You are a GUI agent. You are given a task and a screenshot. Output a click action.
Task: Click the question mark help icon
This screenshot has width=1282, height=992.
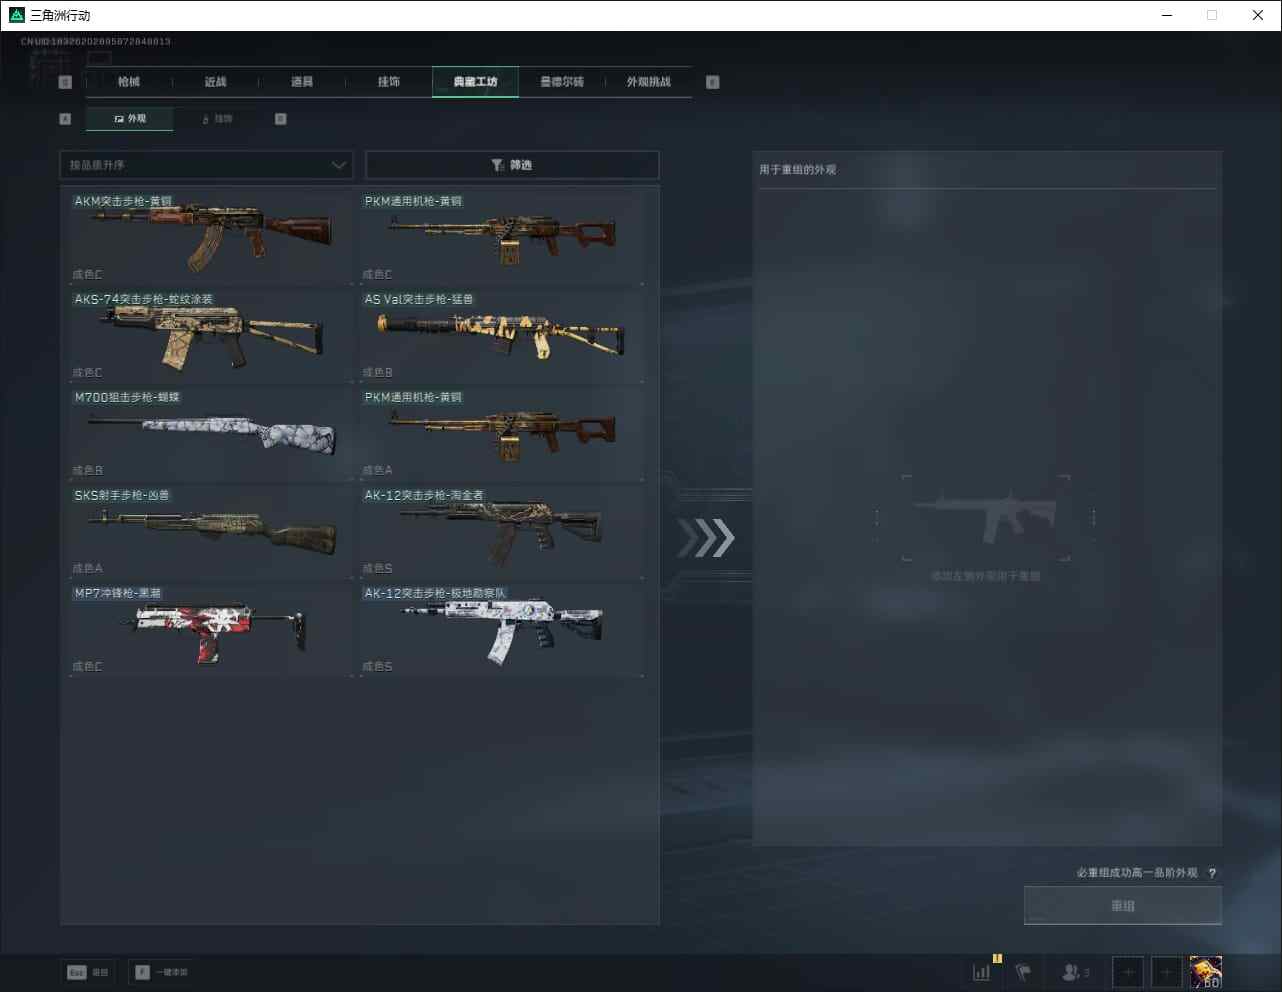[1212, 873]
